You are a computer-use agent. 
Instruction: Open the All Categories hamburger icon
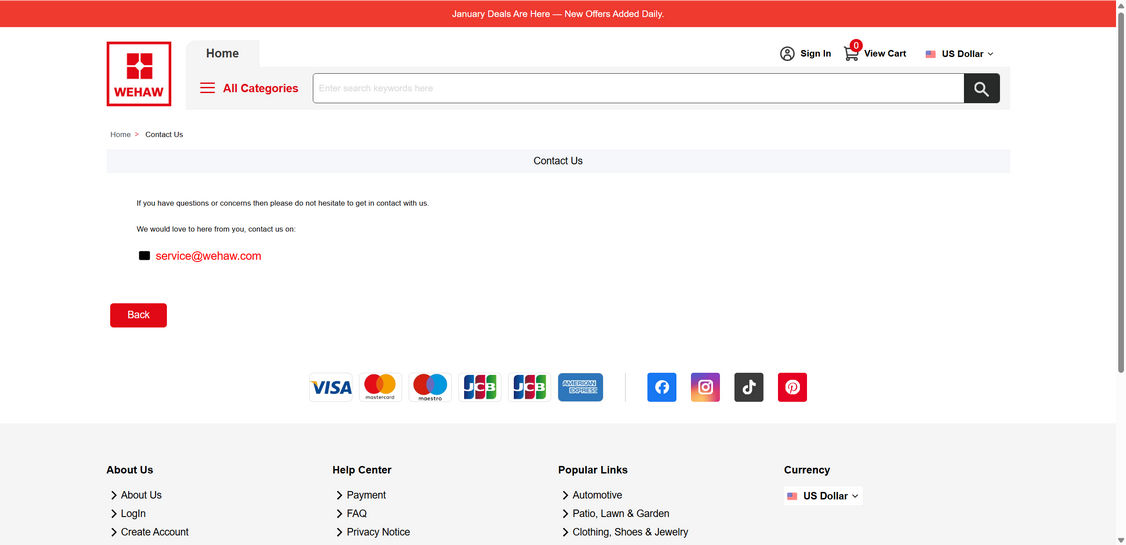[208, 88]
